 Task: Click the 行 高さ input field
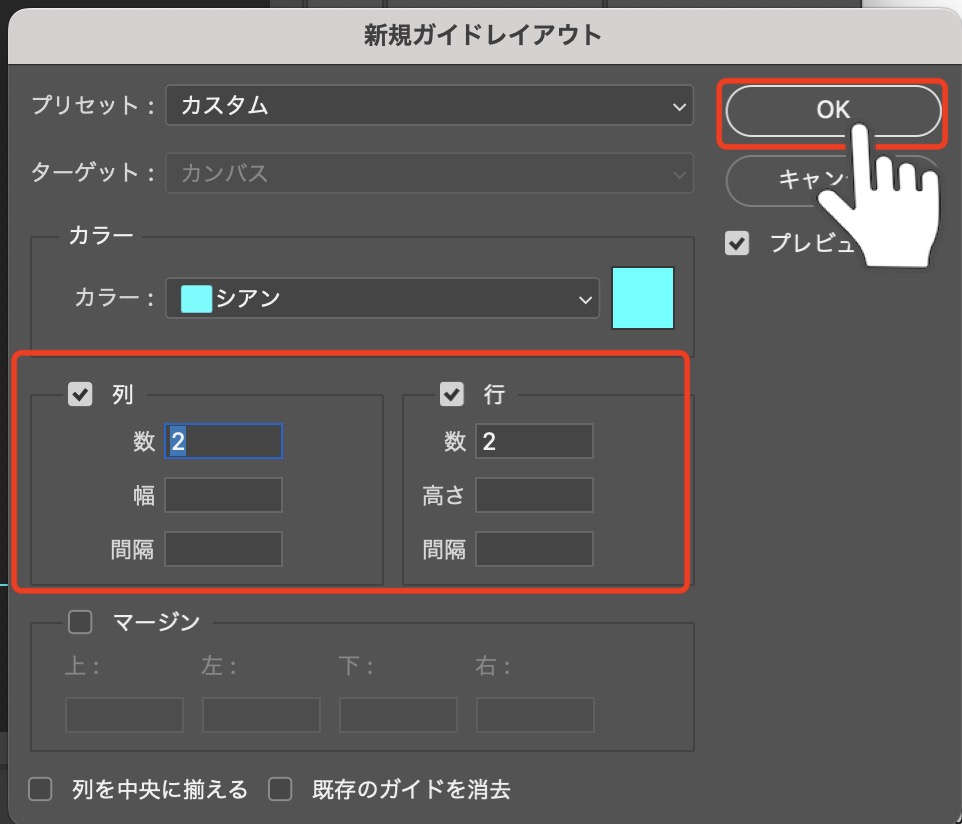coord(534,495)
